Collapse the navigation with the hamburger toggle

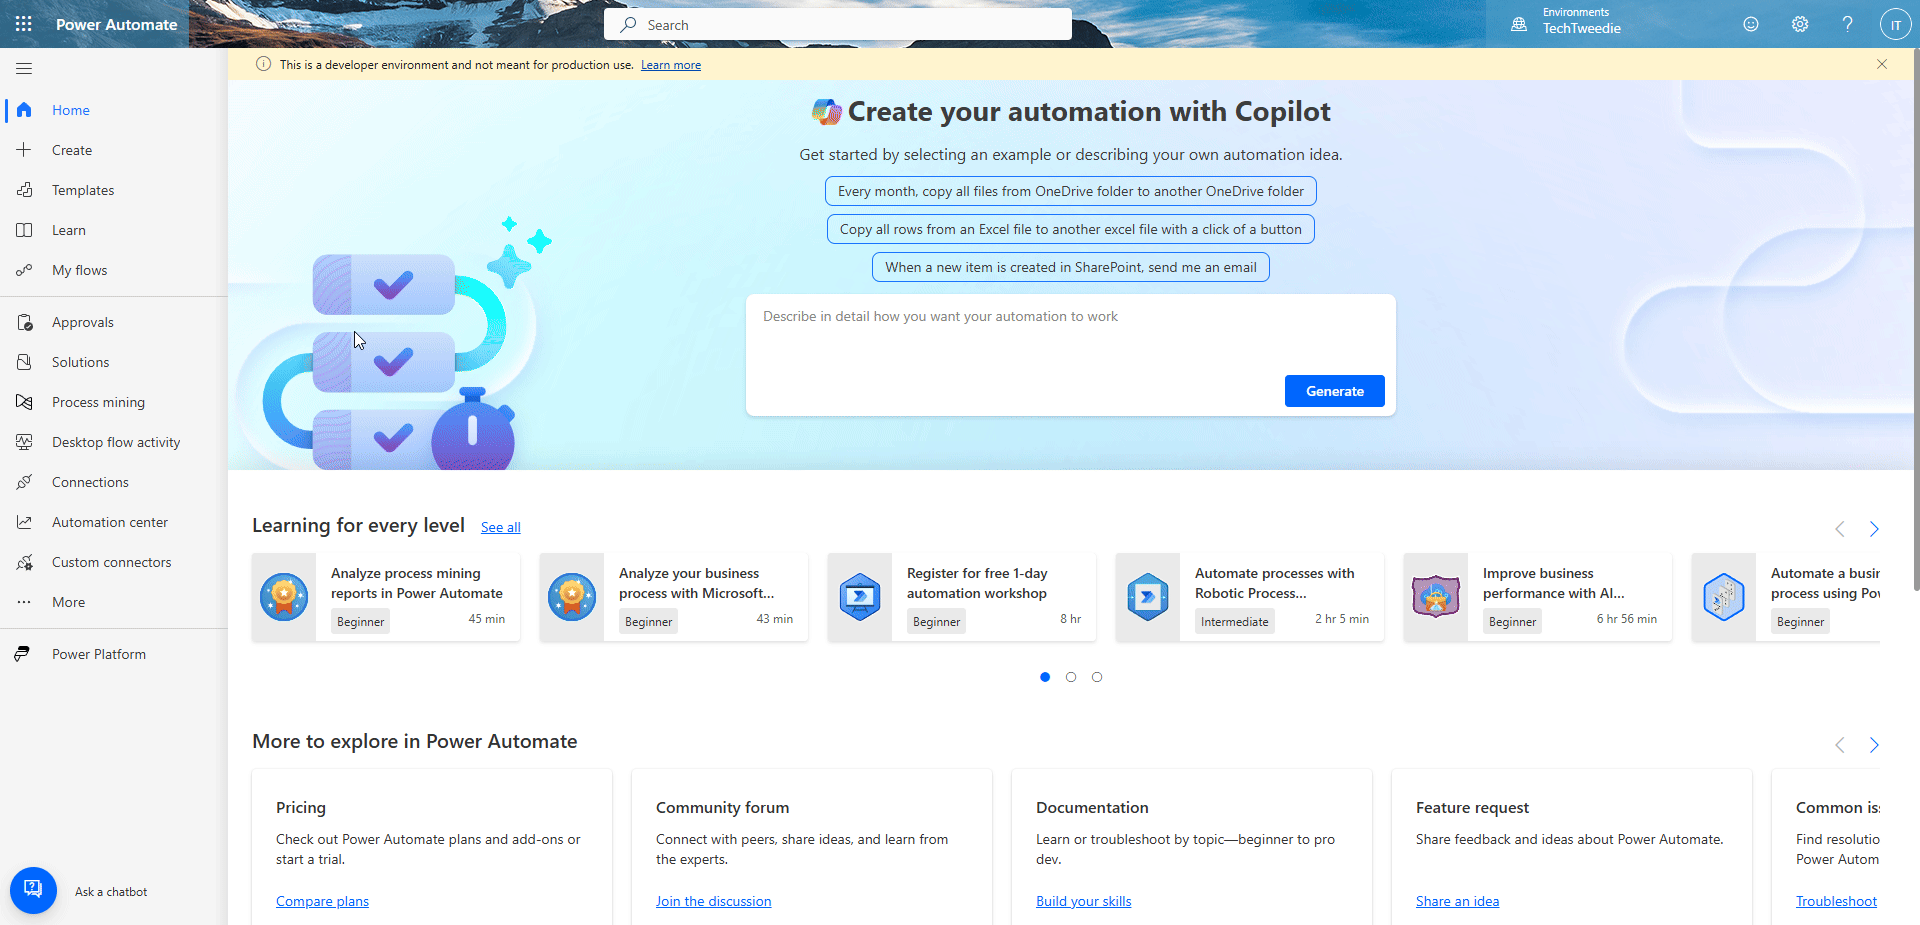pyautogui.click(x=23, y=68)
